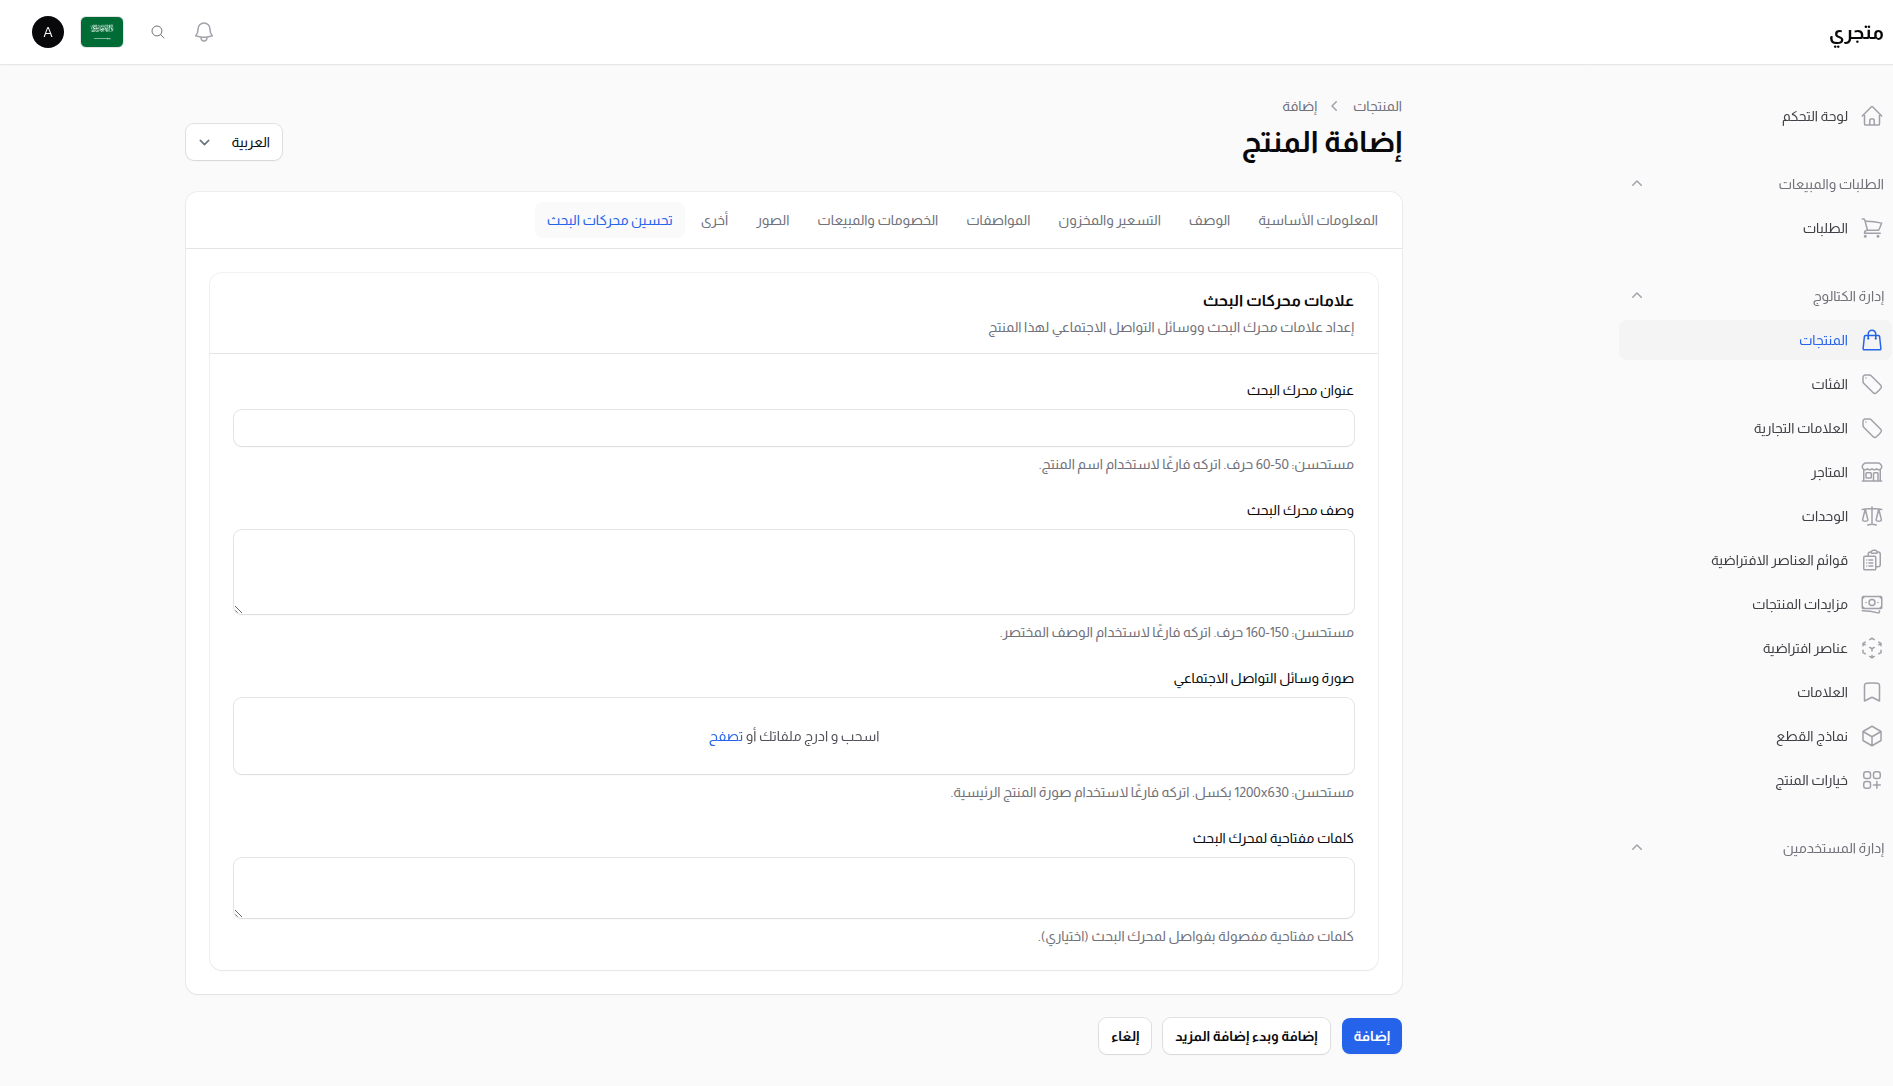
Task: Open the العربية language dropdown
Action: tap(233, 142)
